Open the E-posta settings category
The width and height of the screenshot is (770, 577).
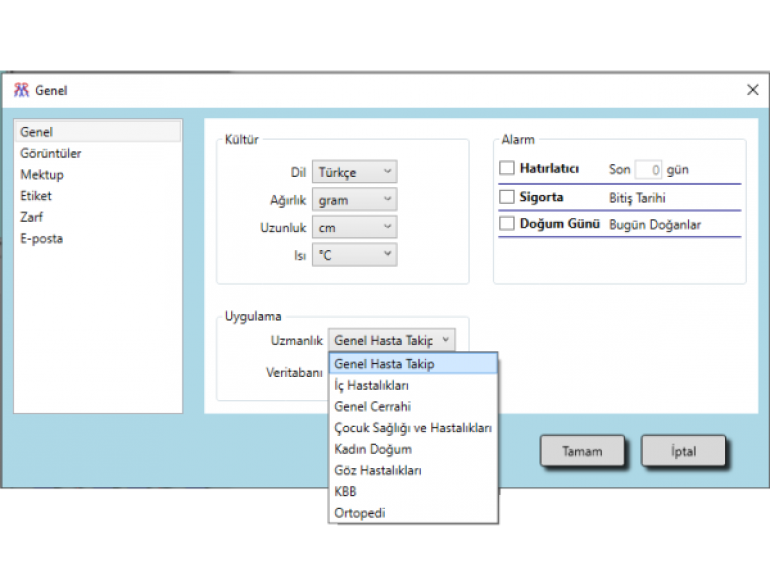[98, 238]
